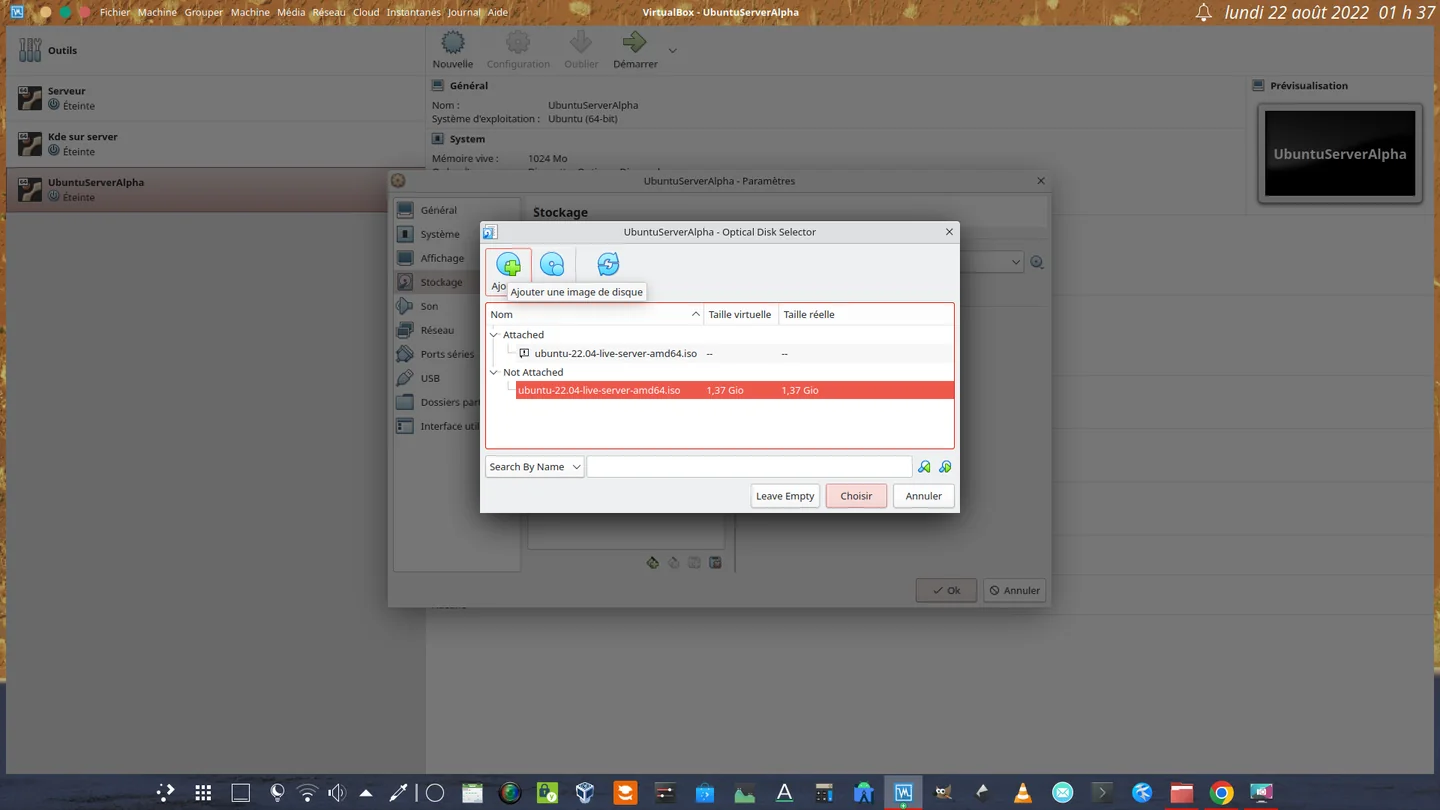Click the add controller icon below the storage tree
This screenshot has height=810, width=1440.
(653, 563)
